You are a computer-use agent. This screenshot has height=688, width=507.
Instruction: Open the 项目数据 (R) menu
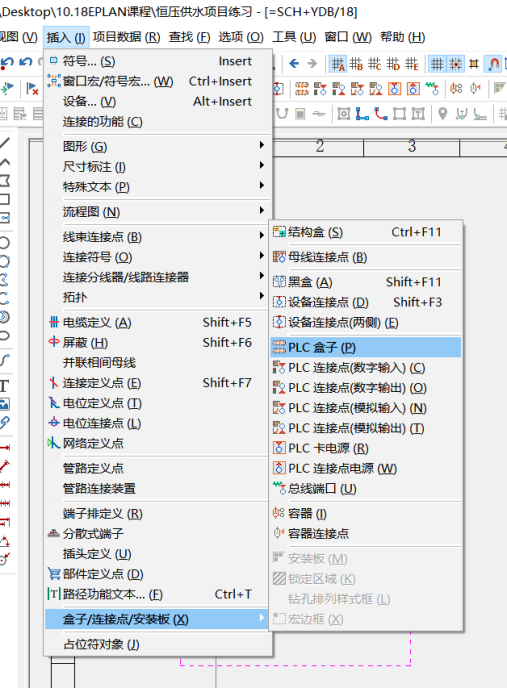pos(126,37)
